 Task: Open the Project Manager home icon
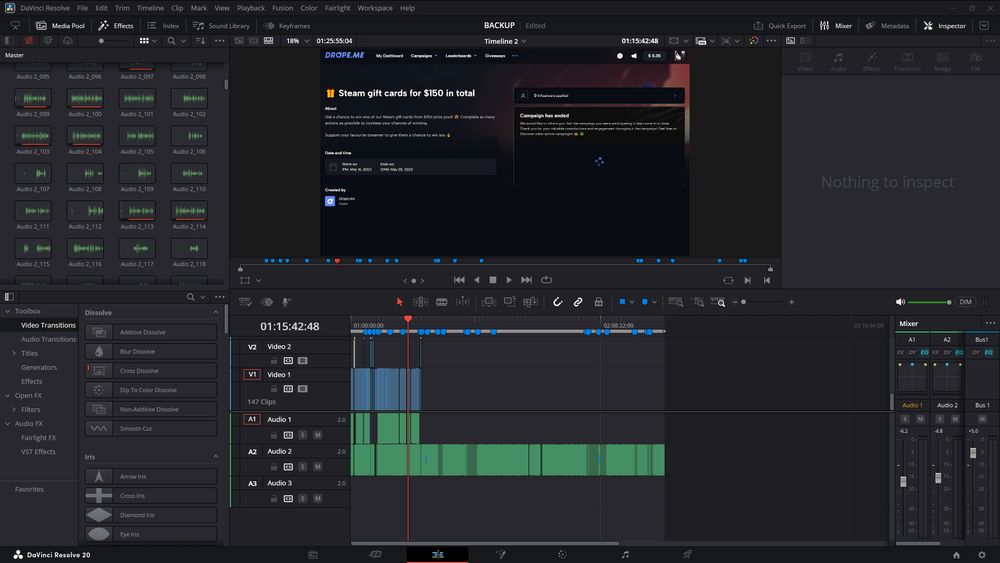956,555
